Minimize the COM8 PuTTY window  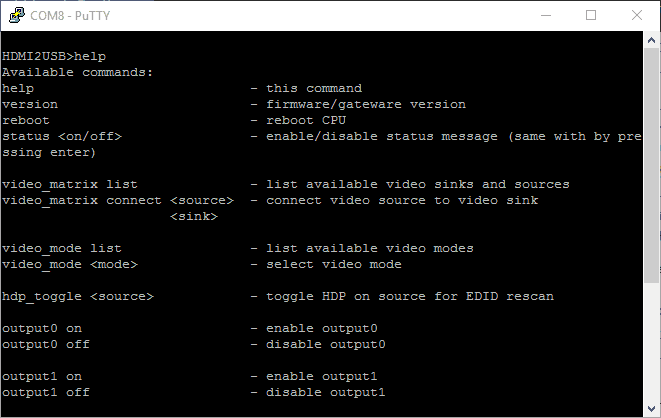click(545, 15)
